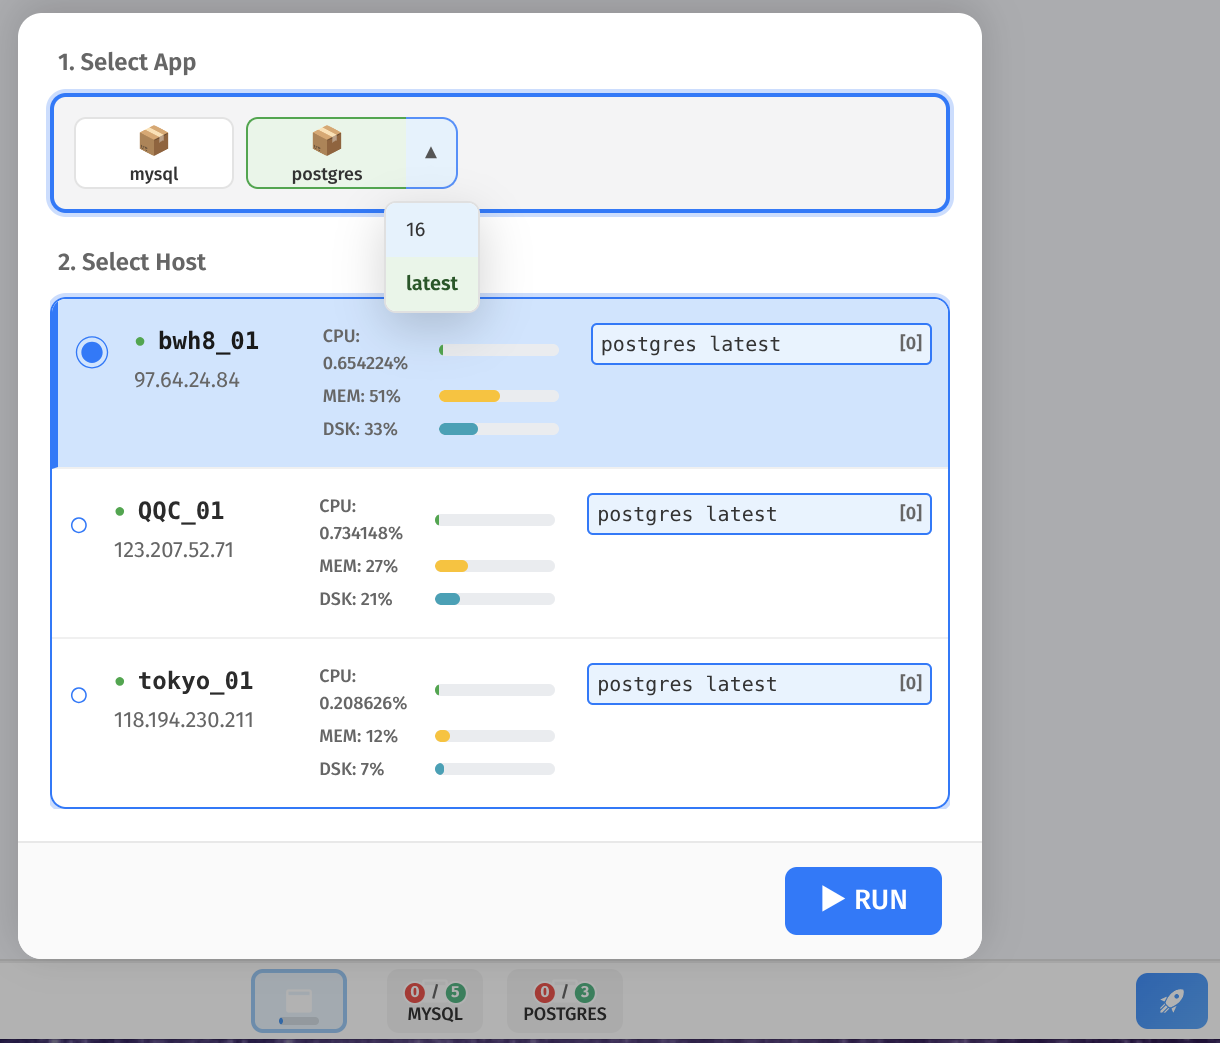This screenshot has height=1043, width=1220.
Task: Launch deployments via the rocket icon
Action: coord(1171,1001)
